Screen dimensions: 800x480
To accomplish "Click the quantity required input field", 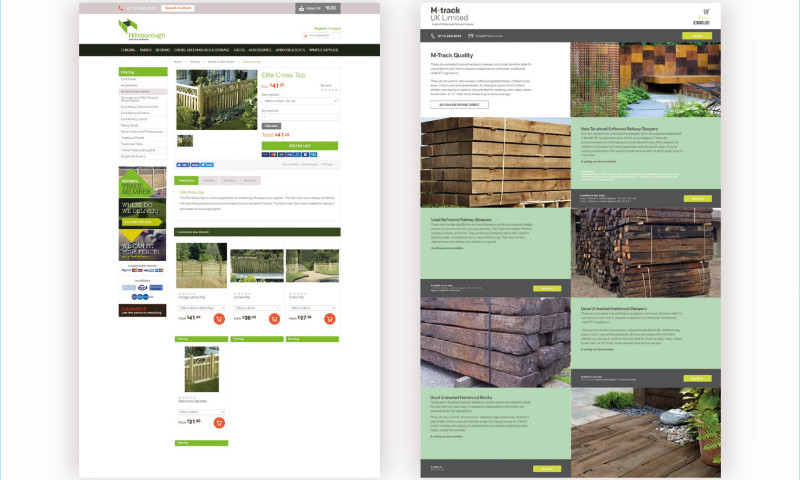I will [x=300, y=117].
